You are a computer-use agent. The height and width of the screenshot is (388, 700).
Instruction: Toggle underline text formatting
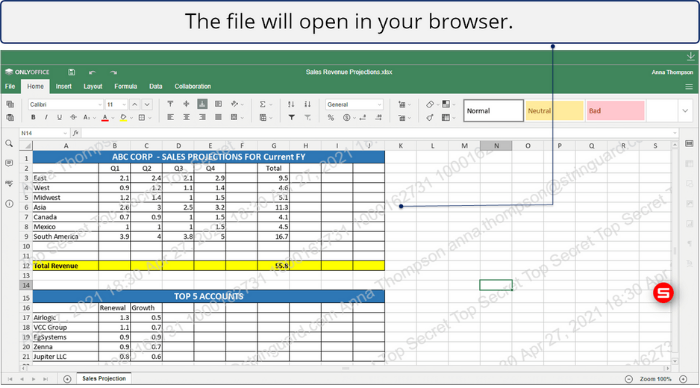pyautogui.click(x=59, y=117)
